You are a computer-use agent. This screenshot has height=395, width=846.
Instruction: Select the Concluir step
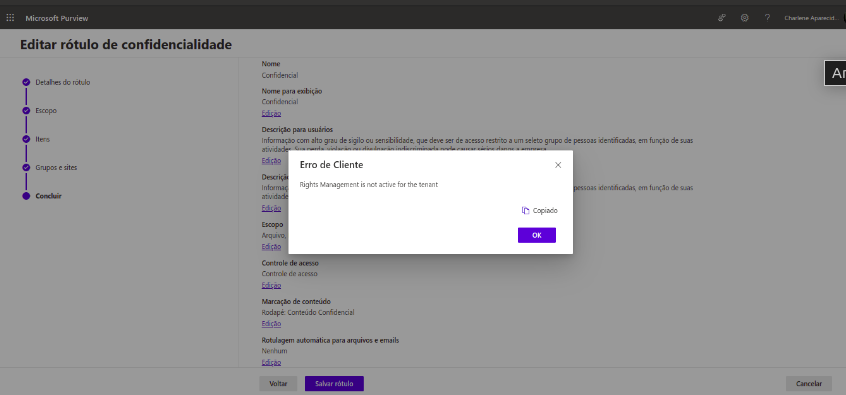pos(49,196)
